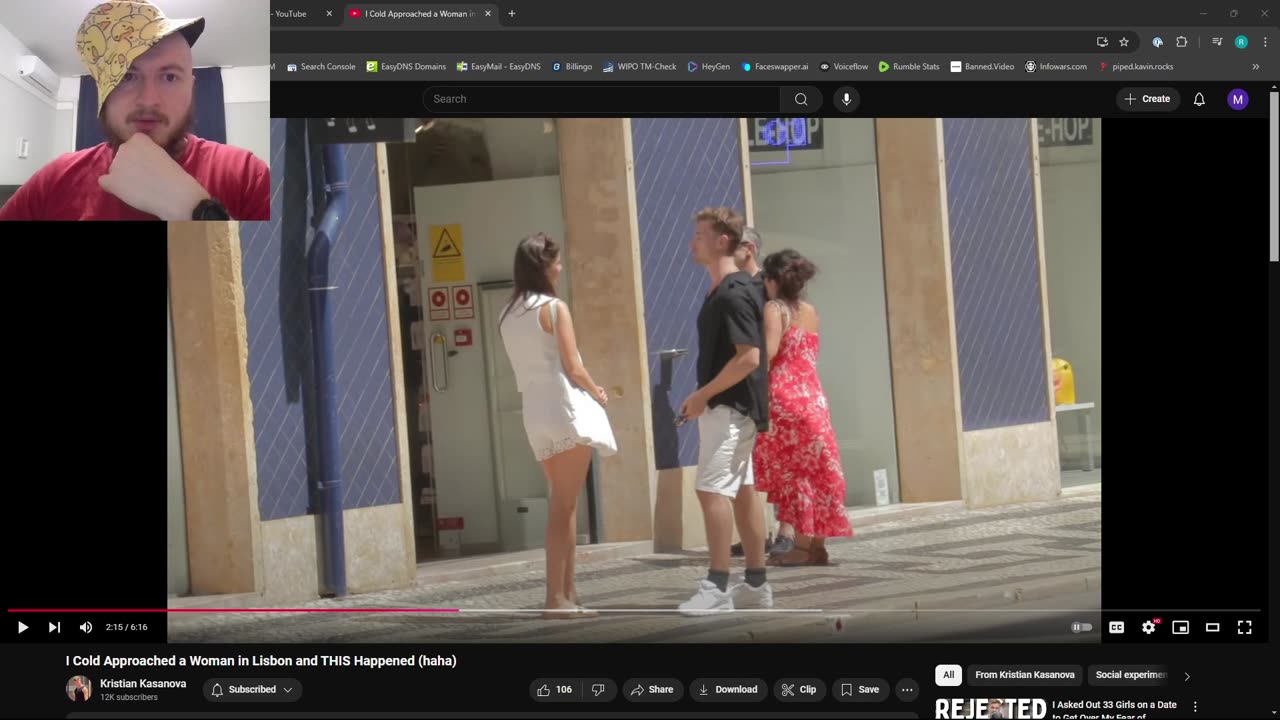Open Rumble Stats bookmark
Image resolution: width=1280 pixels, height=720 pixels.
pos(909,67)
